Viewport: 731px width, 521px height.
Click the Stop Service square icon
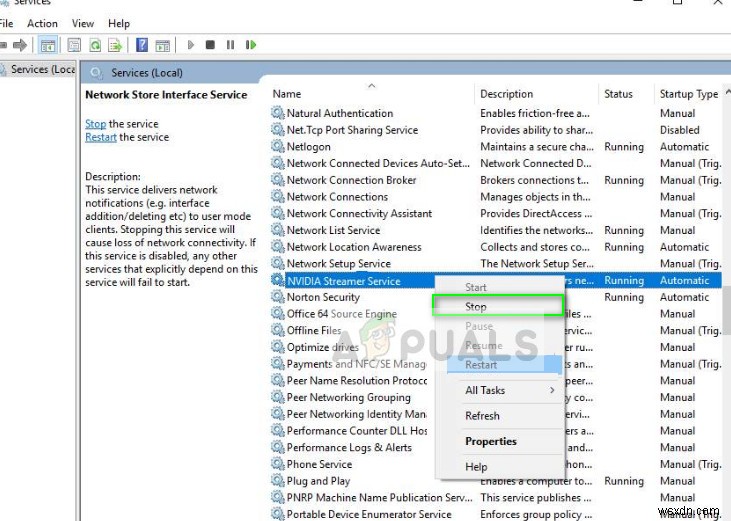click(210, 45)
